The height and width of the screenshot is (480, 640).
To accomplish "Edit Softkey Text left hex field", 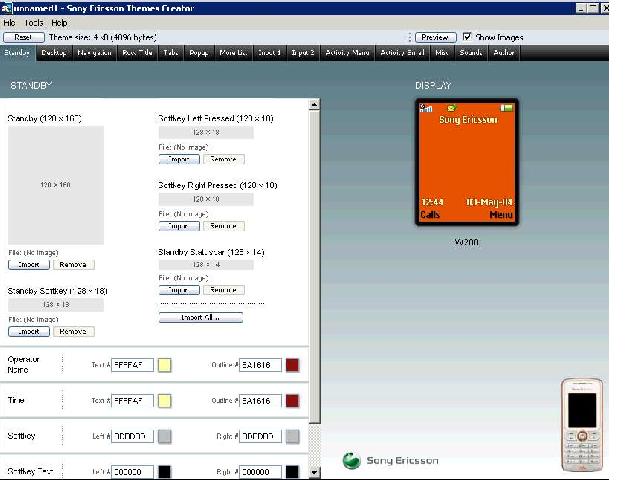I will coord(132,472).
